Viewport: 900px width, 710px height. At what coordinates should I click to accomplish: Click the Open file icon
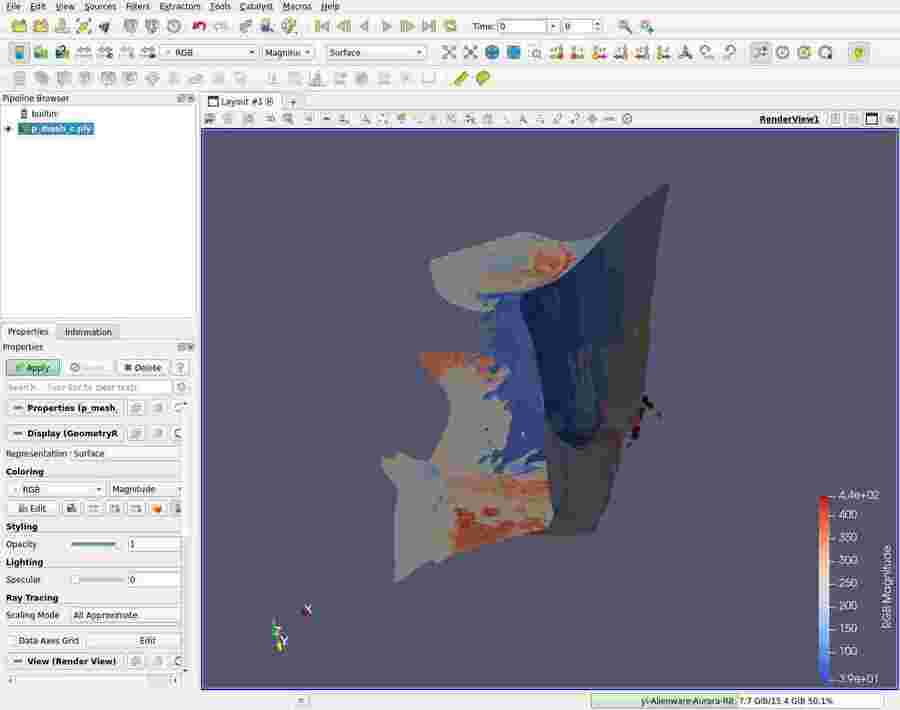[x=19, y=26]
